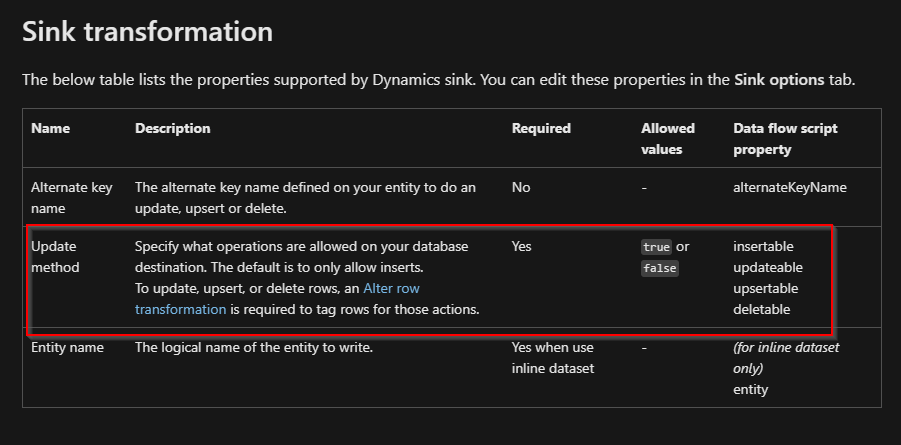Image resolution: width=901 pixels, height=445 pixels.
Task: Click the Required column header
Action: [541, 128]
